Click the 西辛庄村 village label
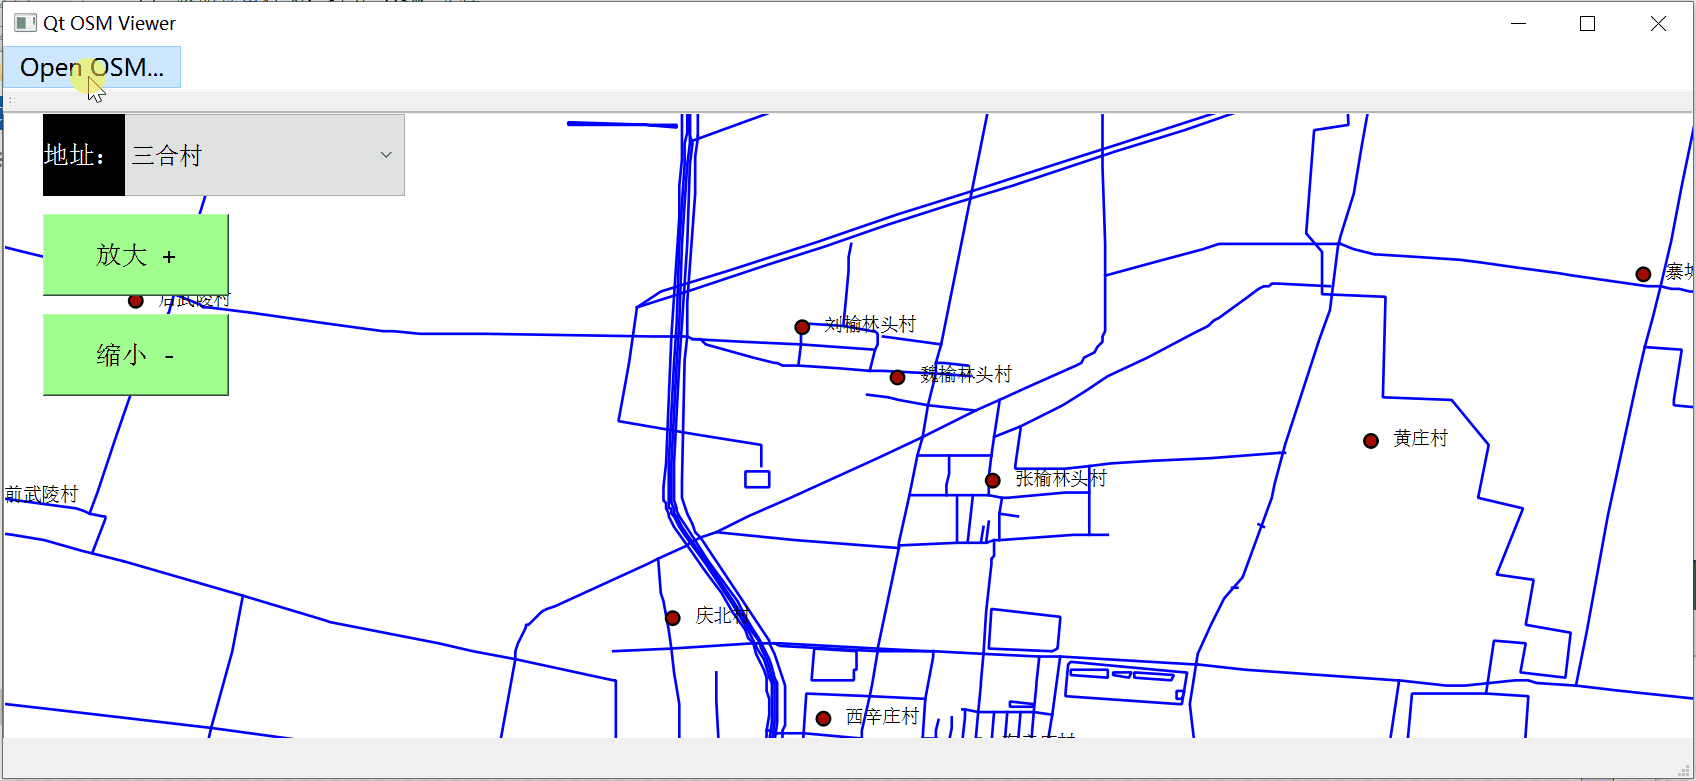The height and width of the screenshot is (781, 1696). point(882,716)
